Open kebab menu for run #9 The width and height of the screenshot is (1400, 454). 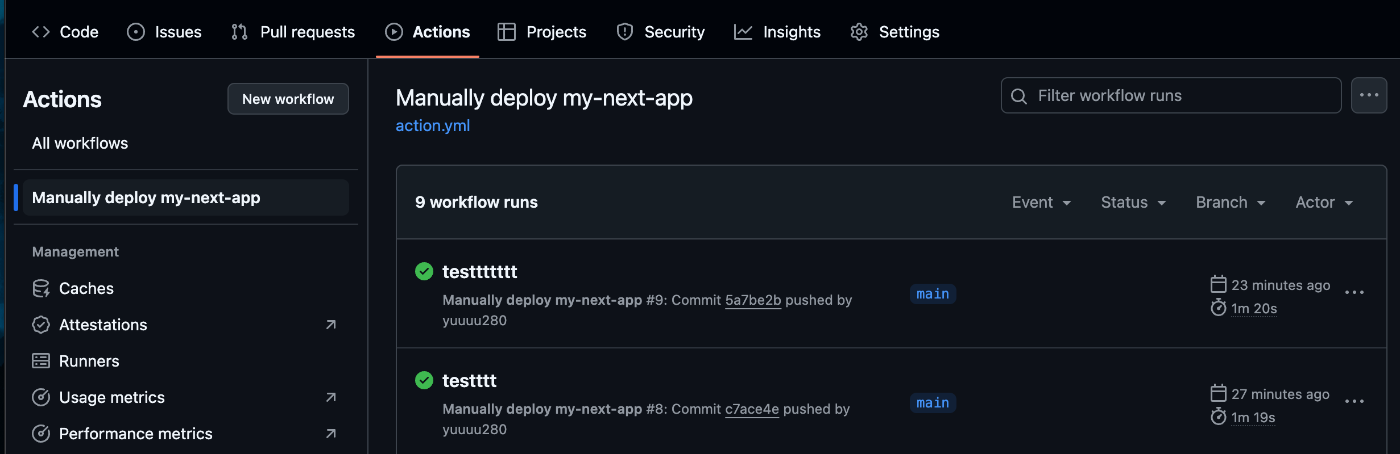tap(1355, 293)
